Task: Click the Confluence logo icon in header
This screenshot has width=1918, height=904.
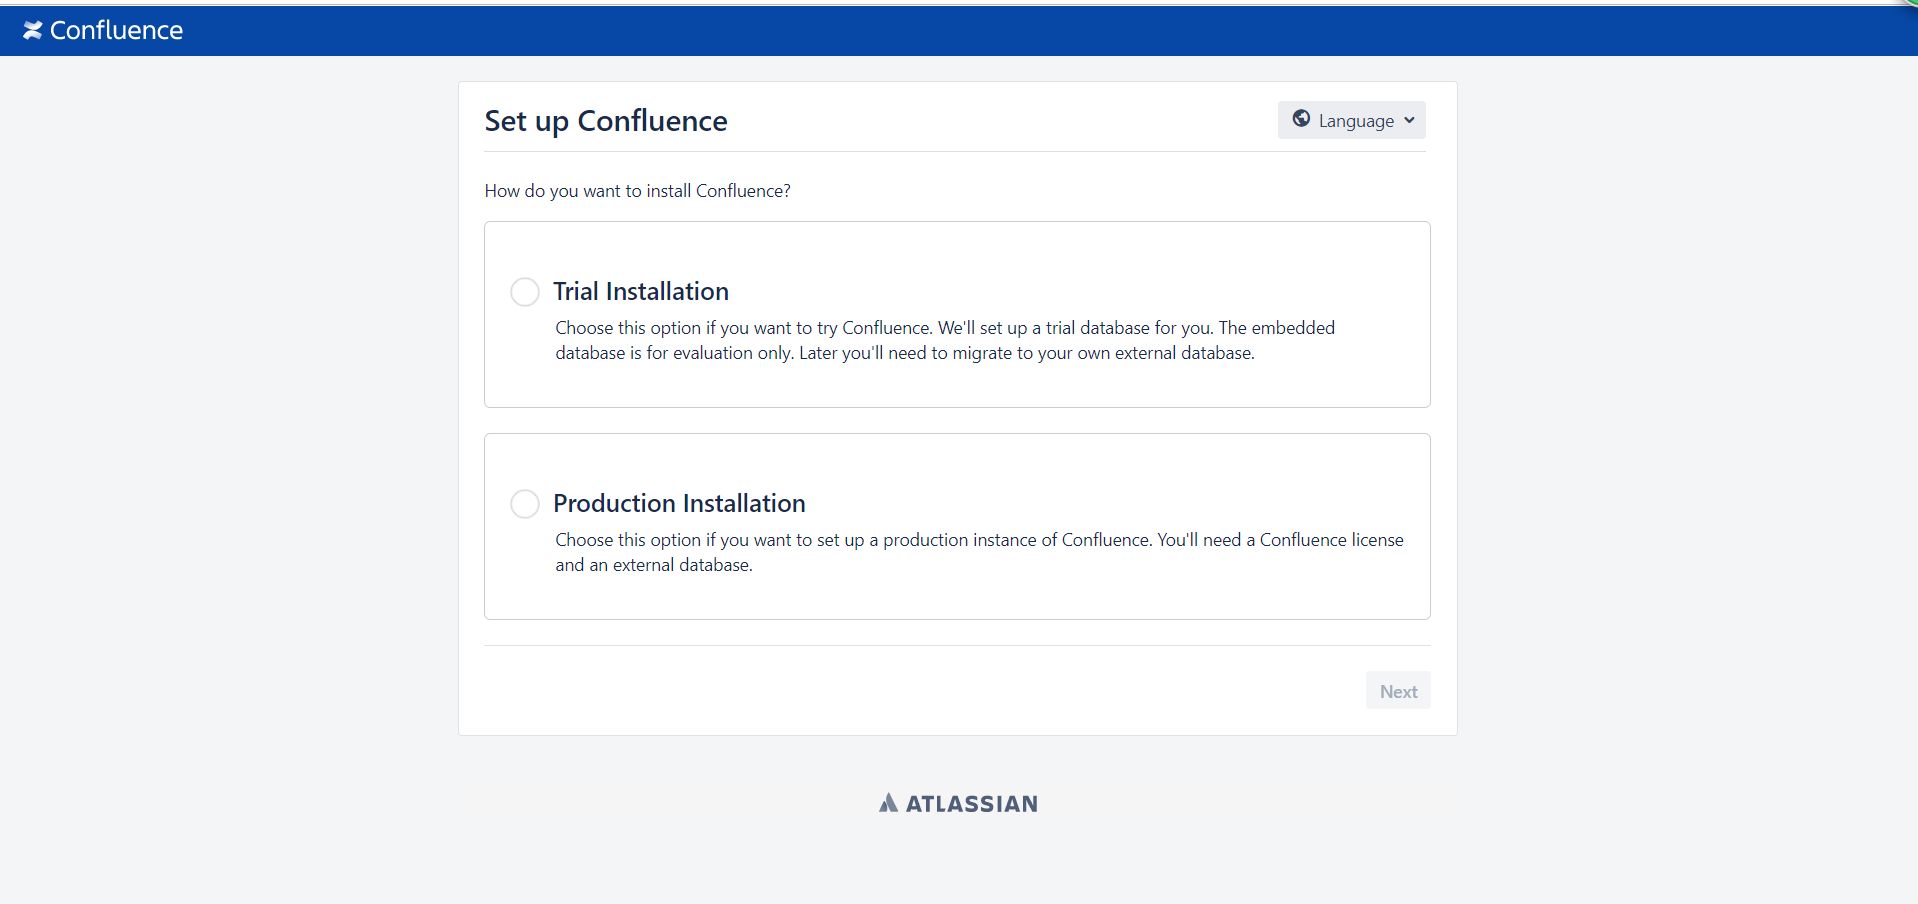Action: (x=33, y=30)
